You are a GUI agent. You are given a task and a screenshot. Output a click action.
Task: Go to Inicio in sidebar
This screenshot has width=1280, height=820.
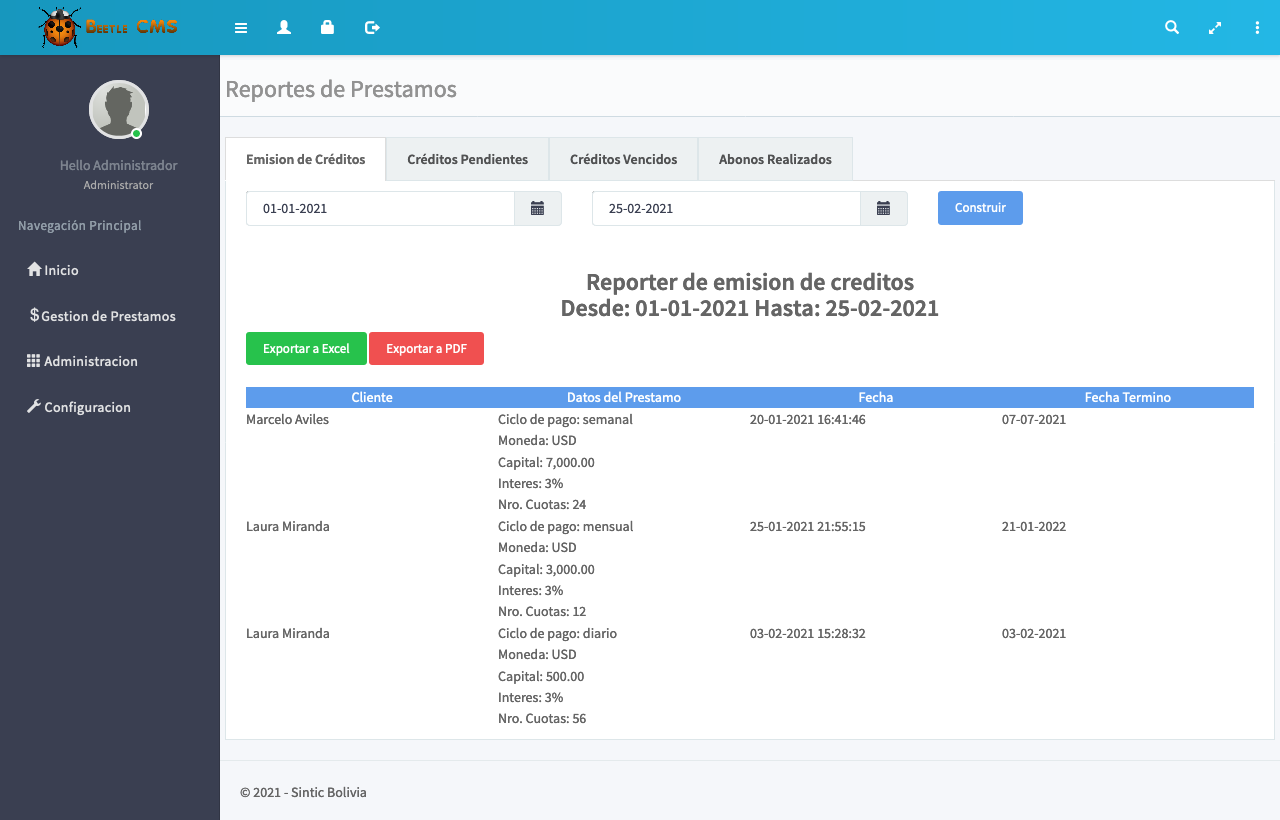[60, 270]
